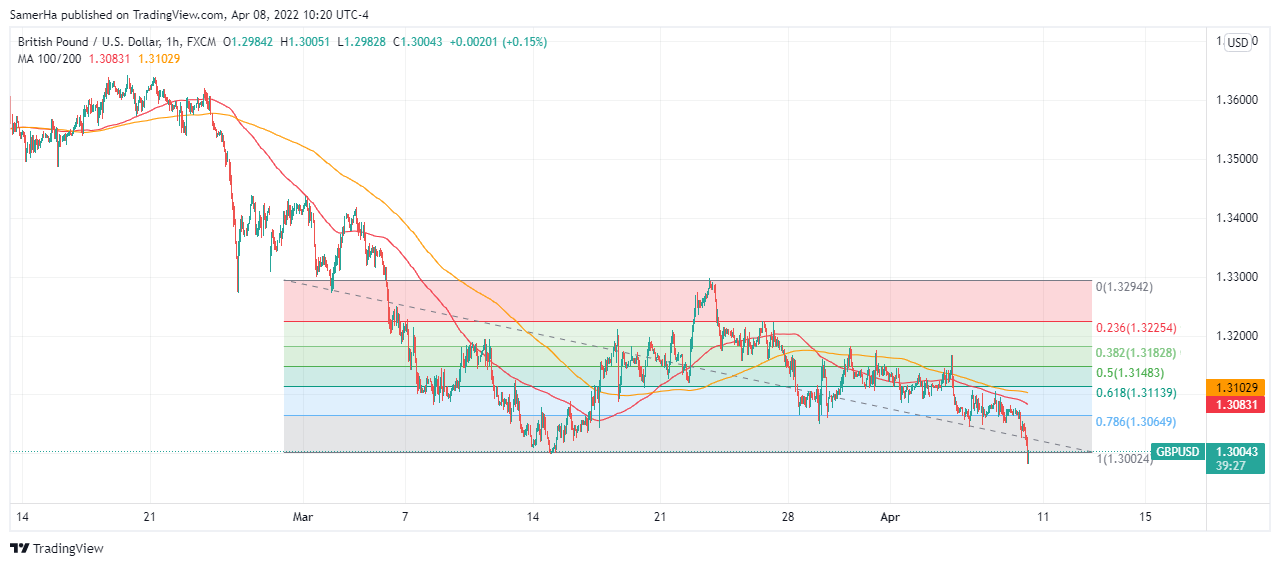Click the Apr label on time axis
1280x566 pixels.
(891, 517)
